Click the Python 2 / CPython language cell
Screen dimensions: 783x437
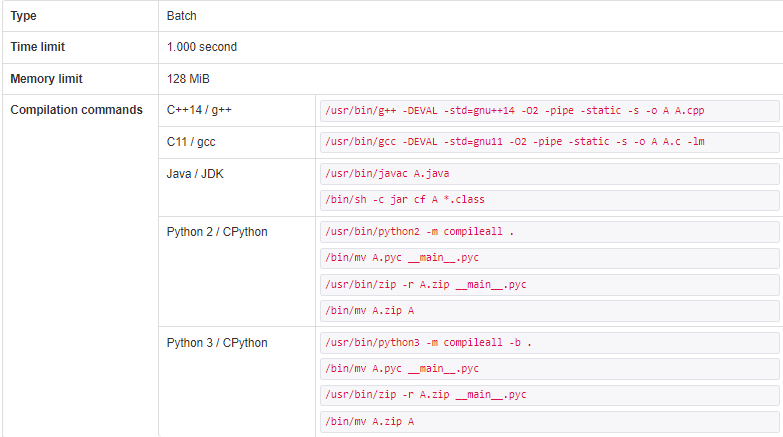click(217, 232)
